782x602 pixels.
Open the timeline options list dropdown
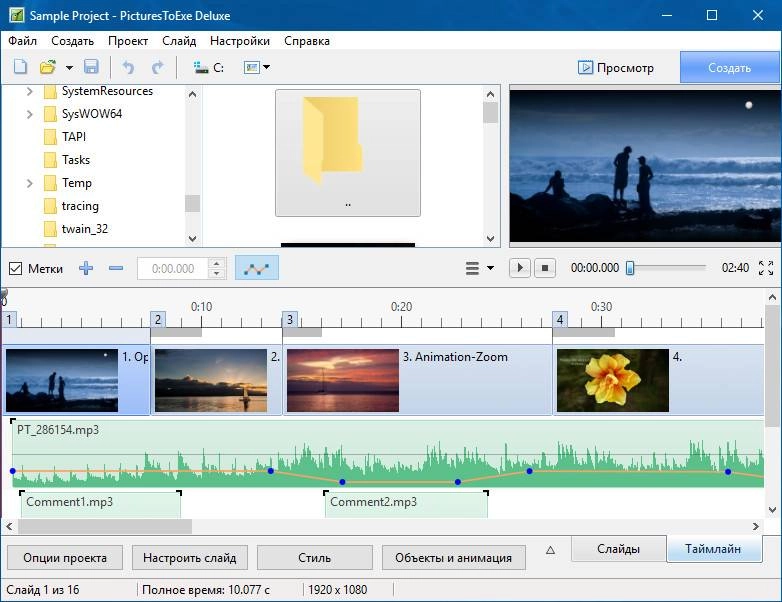click(x=479, y=268)
